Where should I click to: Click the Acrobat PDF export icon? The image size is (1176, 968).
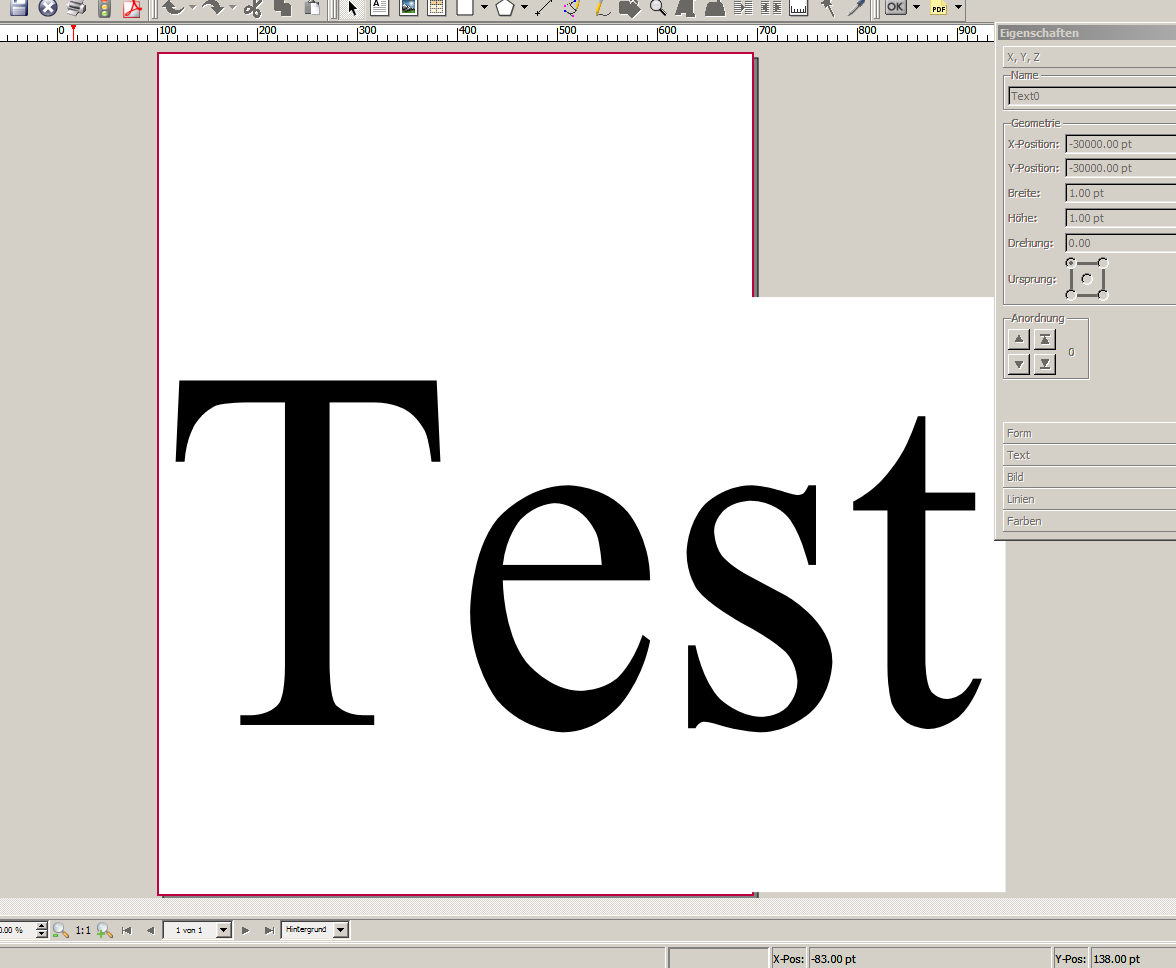[x=132, y=8]
